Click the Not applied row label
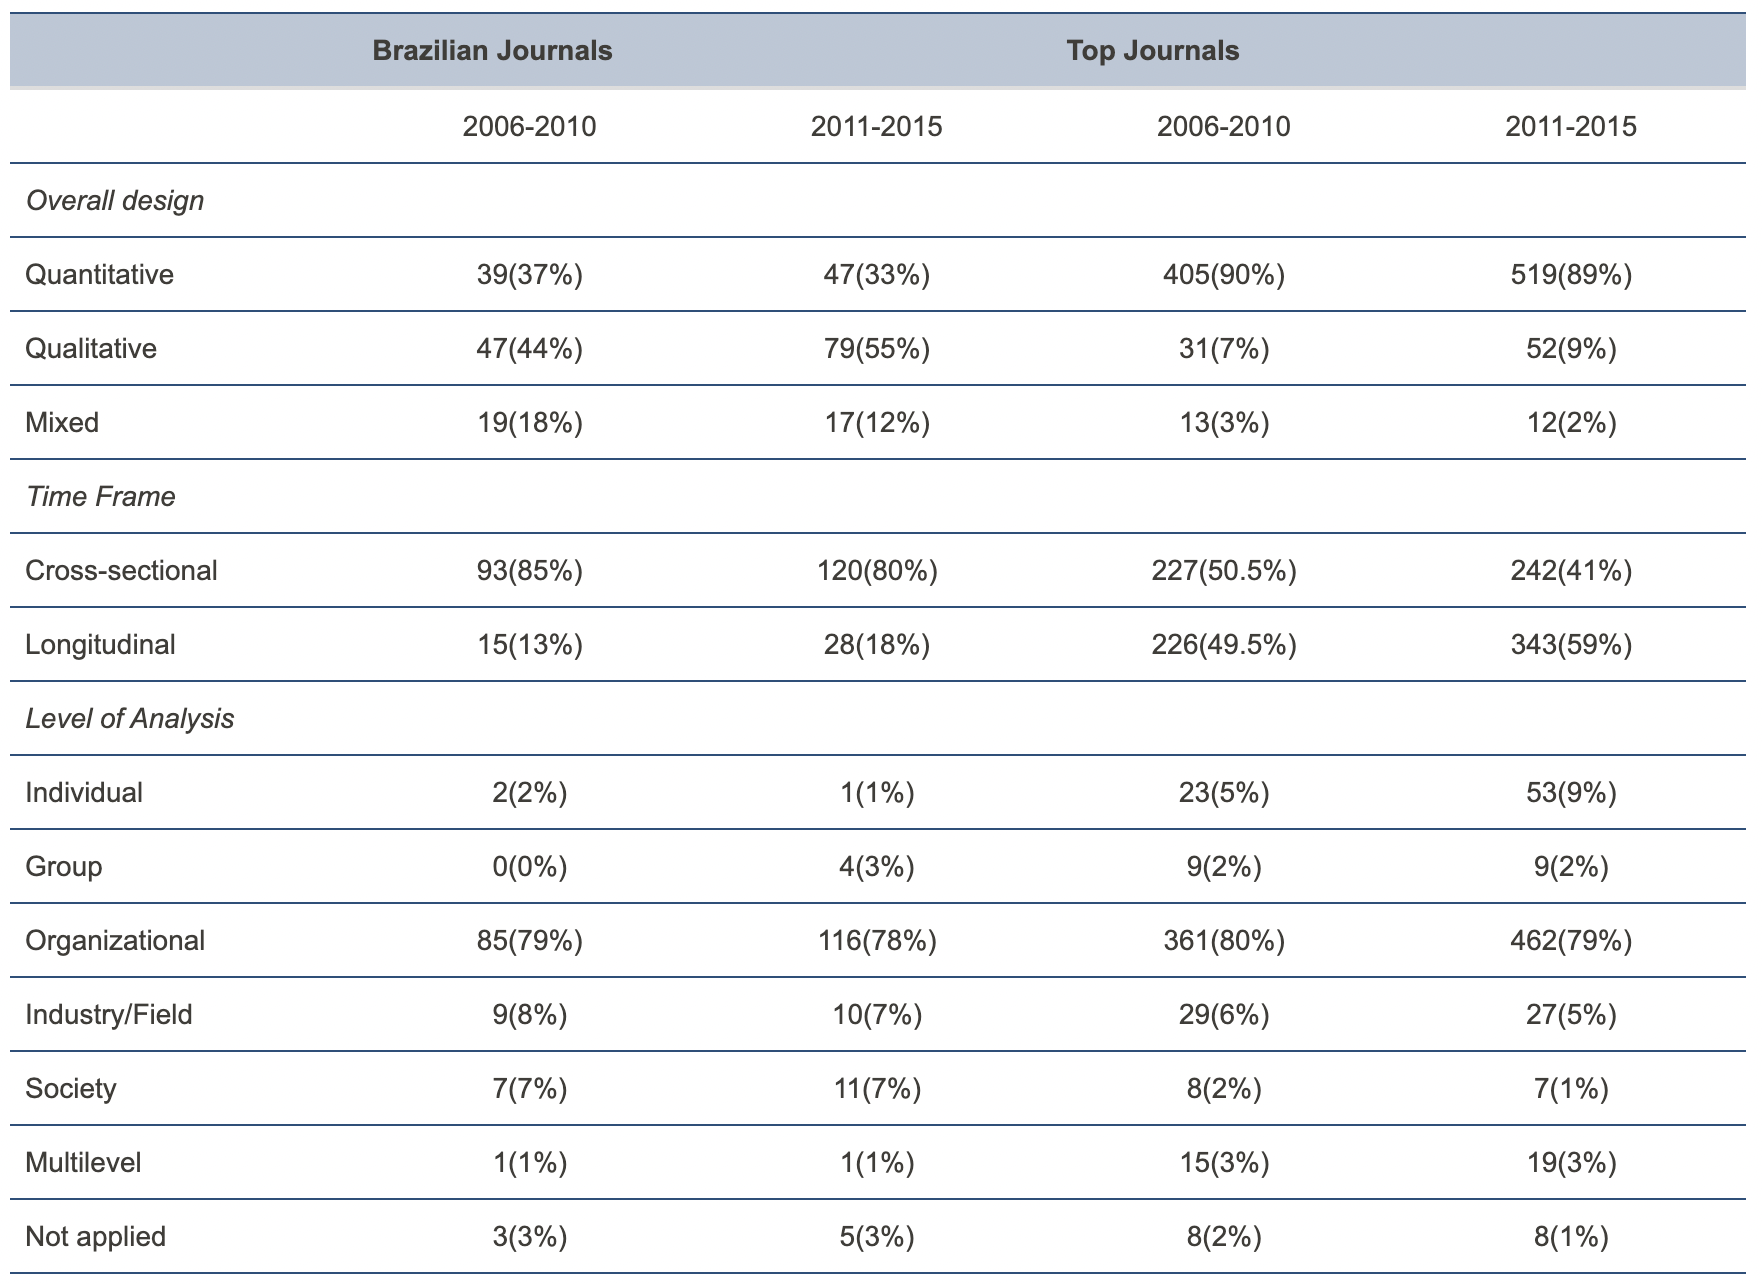Screen dimensions: 1762x1284 click(x=96, y=1237)
